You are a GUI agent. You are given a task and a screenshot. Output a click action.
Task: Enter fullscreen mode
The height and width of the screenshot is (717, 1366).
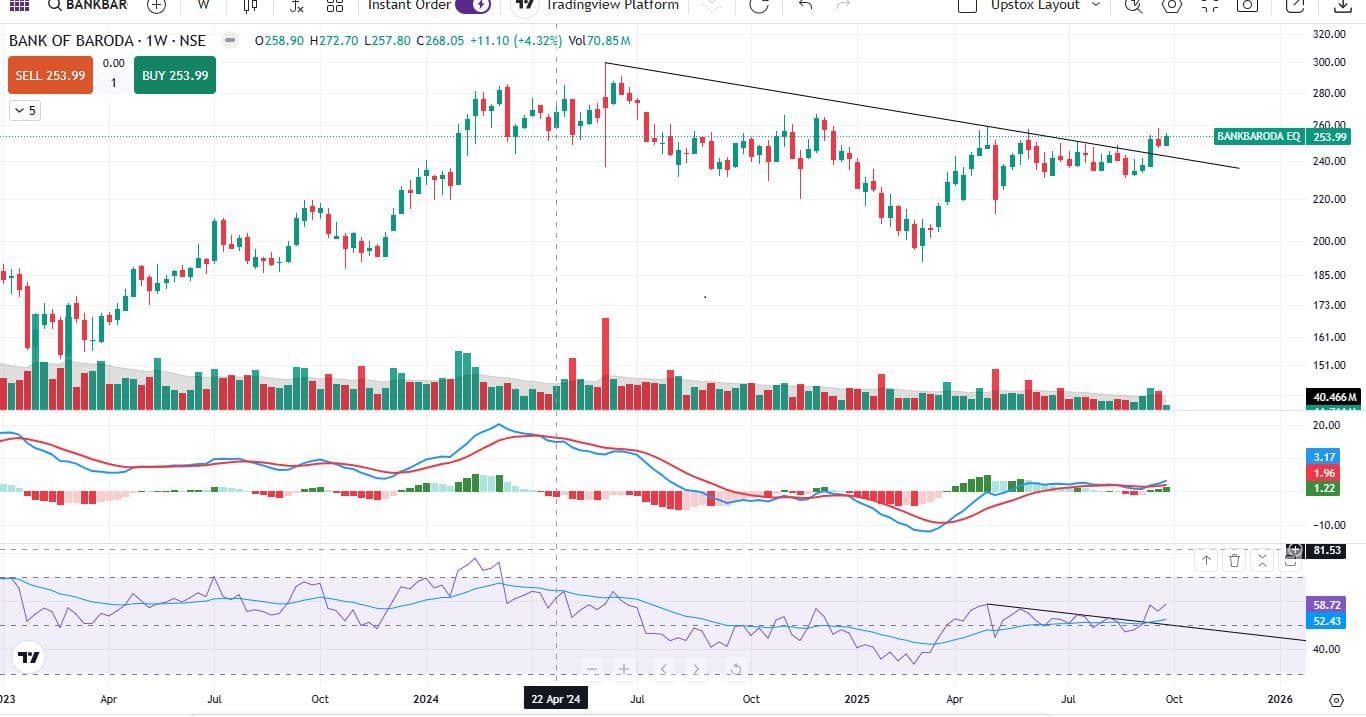(x=1209, y=5)
